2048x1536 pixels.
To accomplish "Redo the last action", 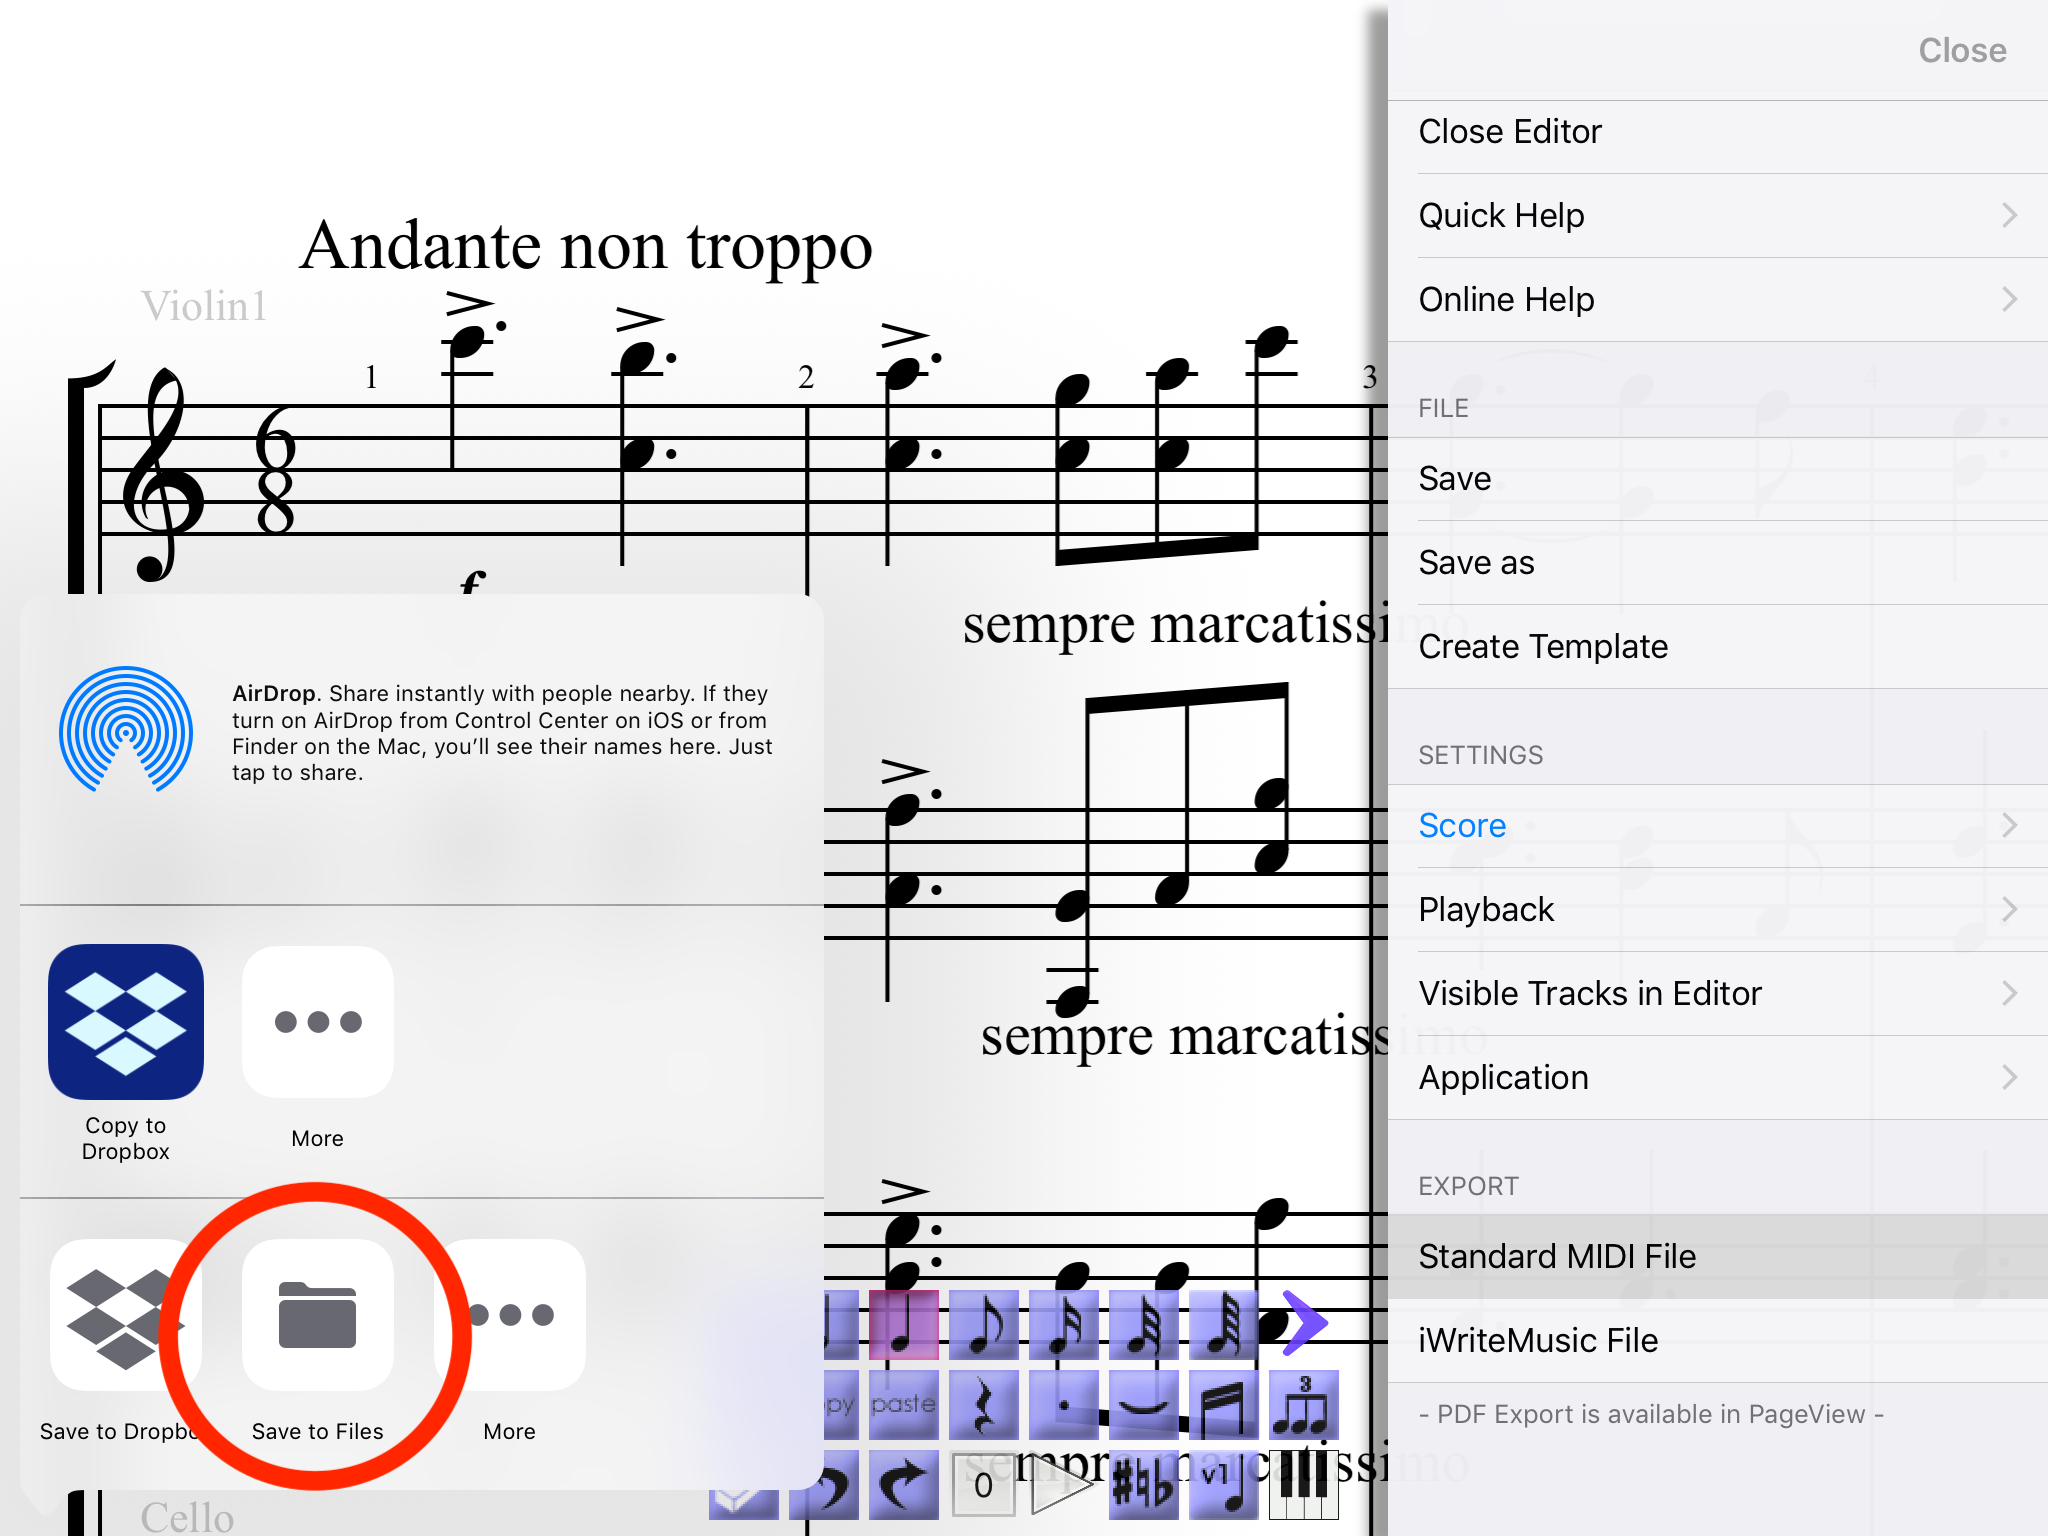I will [x=904, y=1485].
